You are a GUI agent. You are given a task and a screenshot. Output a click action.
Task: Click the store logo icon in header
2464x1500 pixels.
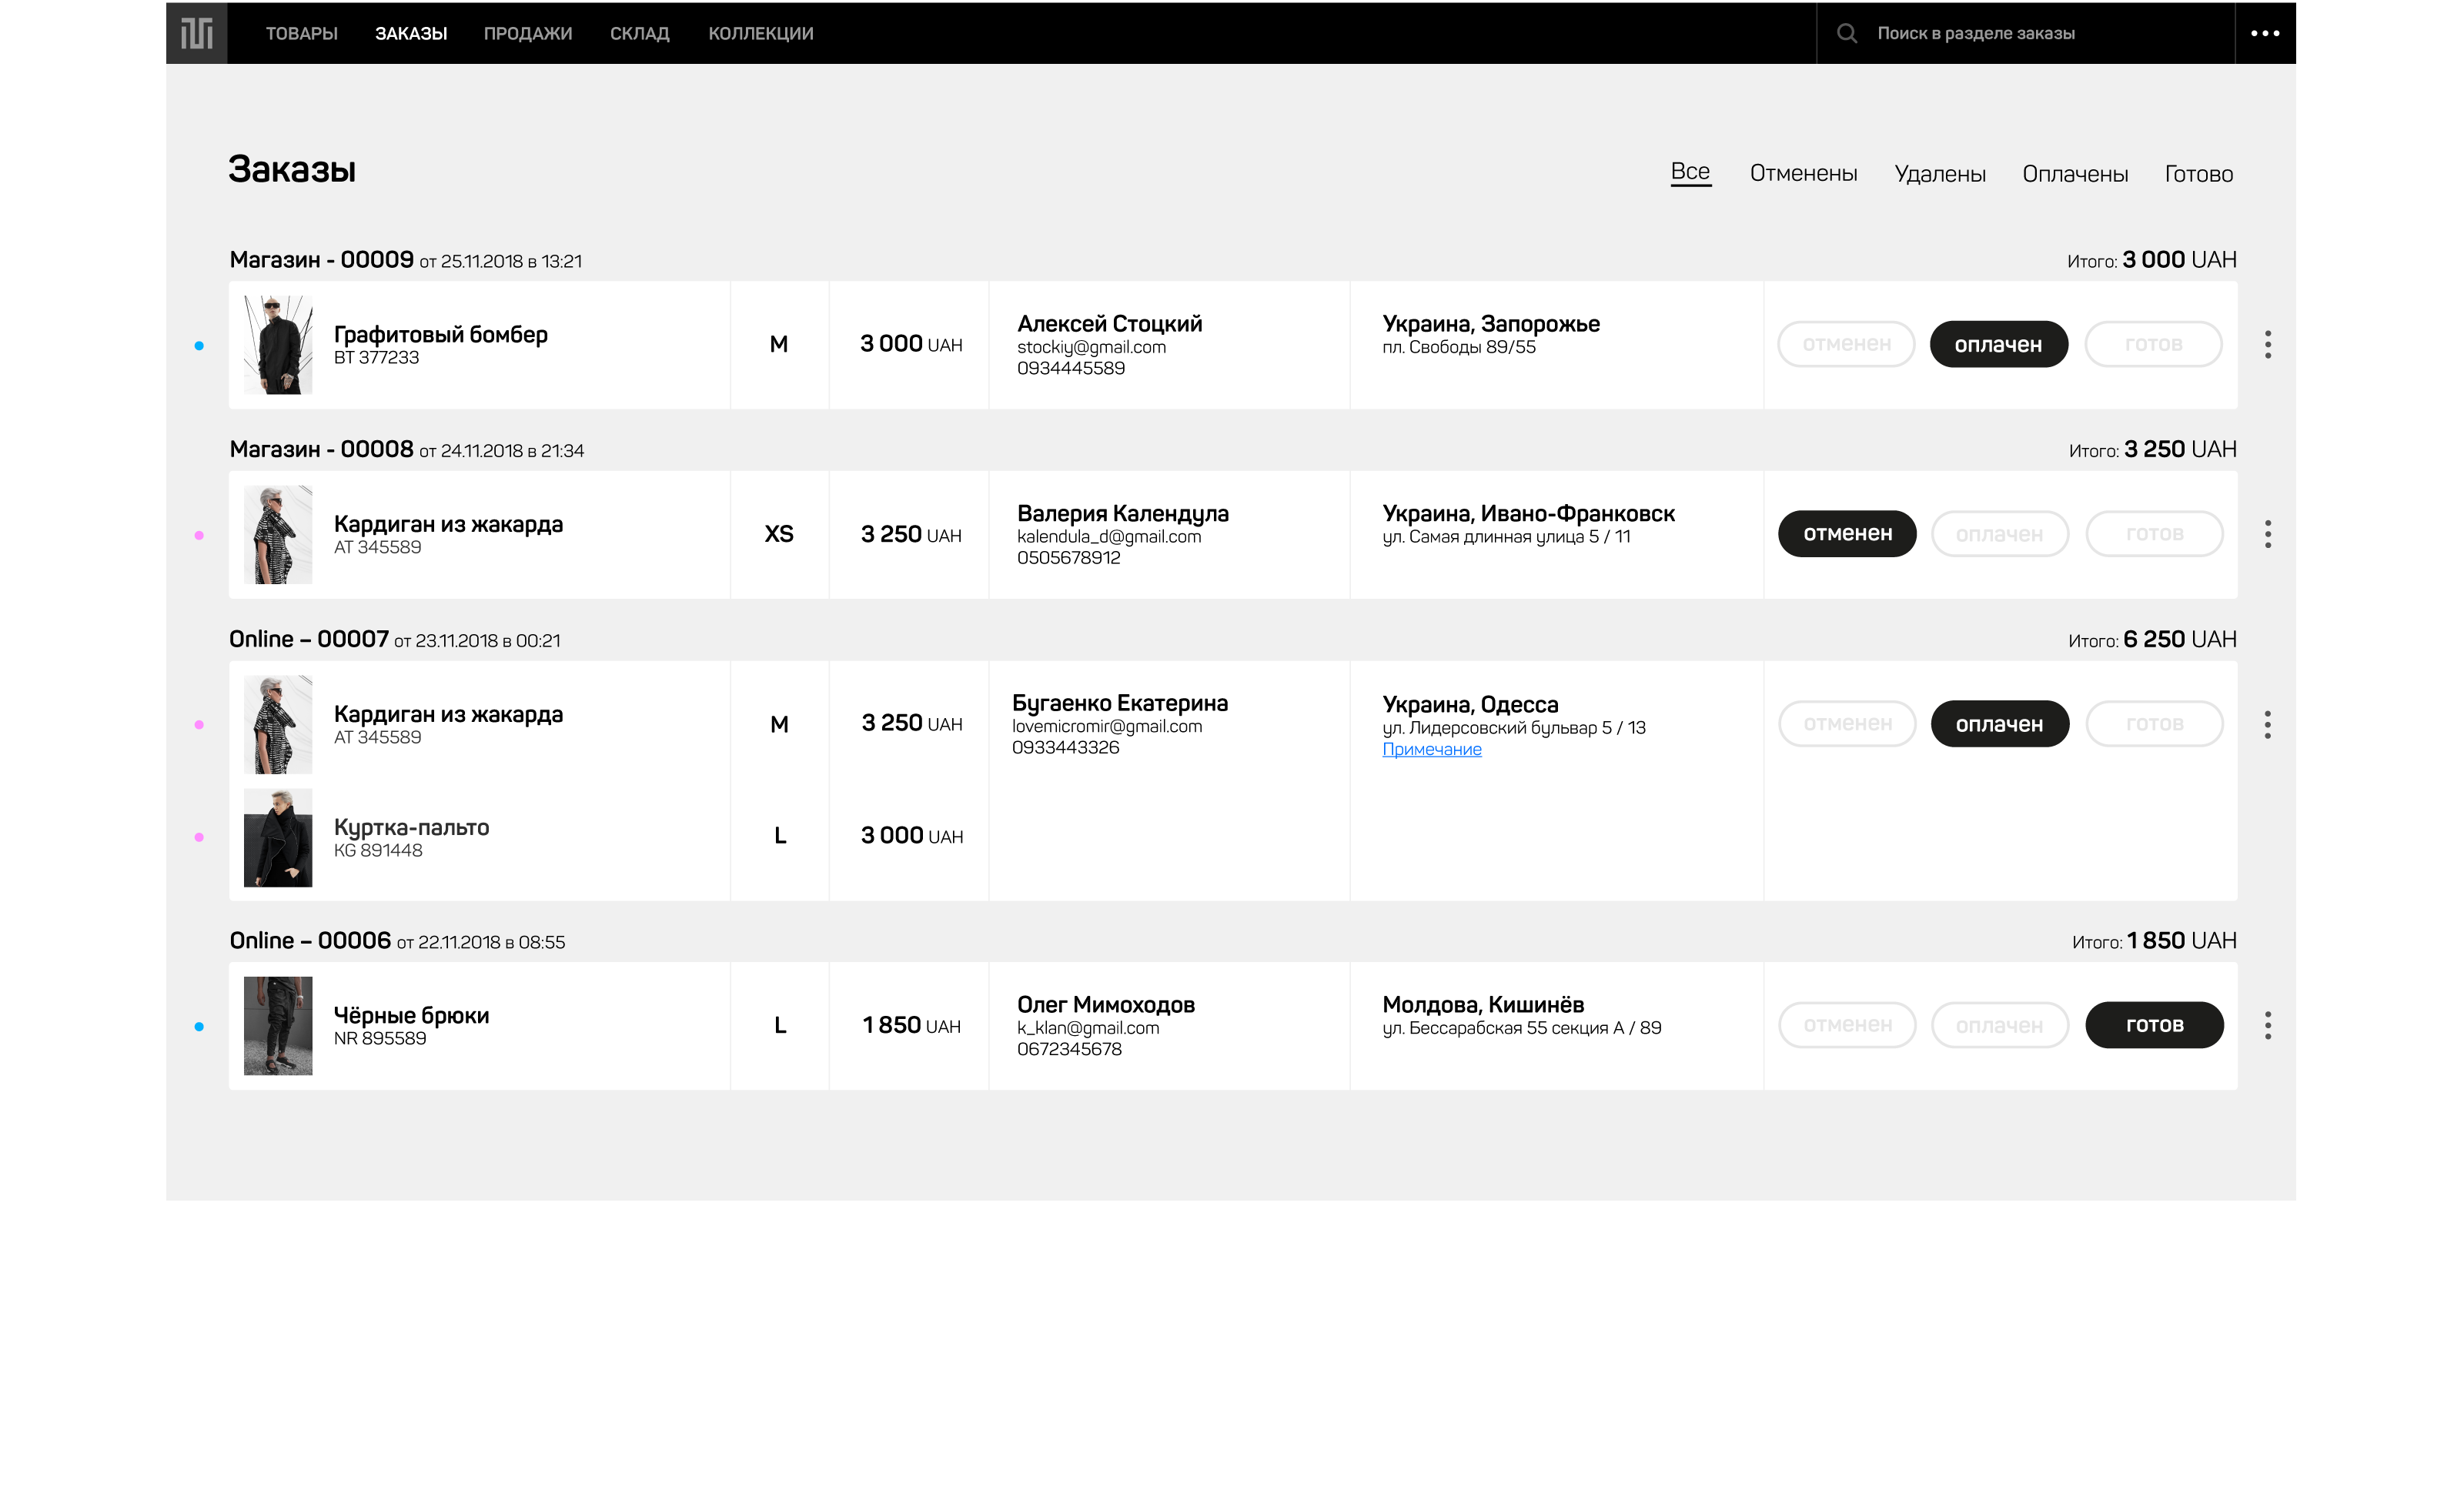(x=197, y=33)
